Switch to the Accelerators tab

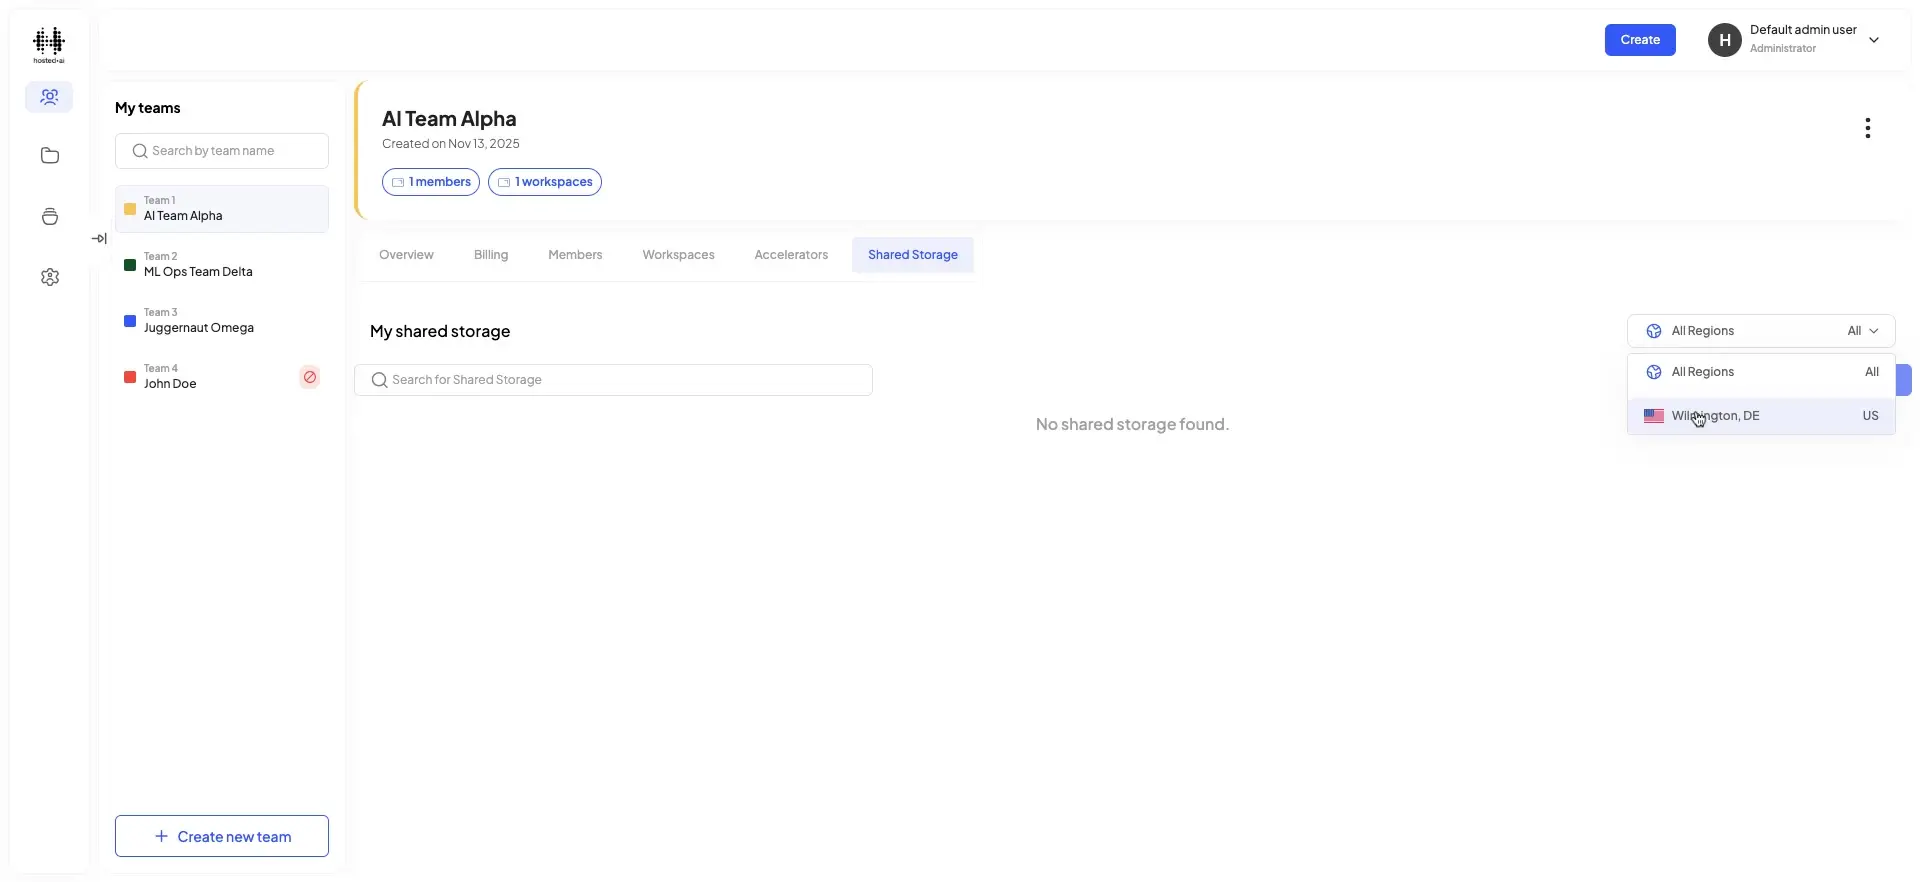[791, 255]
